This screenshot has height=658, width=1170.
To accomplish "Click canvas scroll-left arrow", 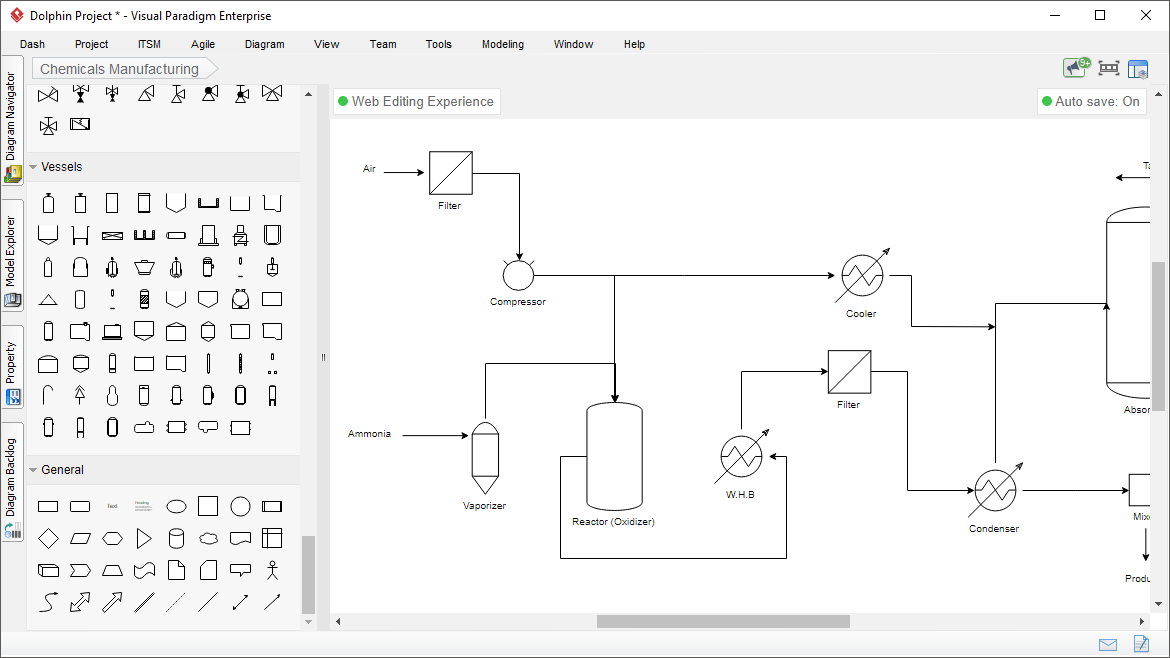I will pos(338,621).
